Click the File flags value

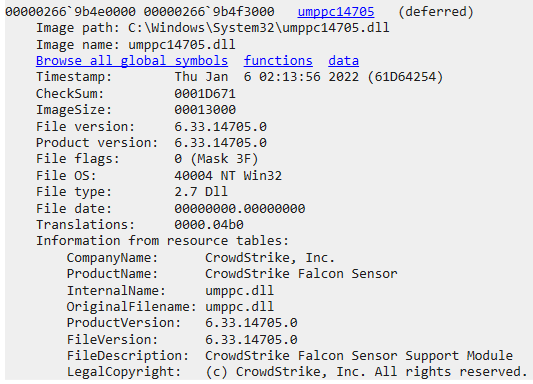pyautogui.click(x=217, y=159)
